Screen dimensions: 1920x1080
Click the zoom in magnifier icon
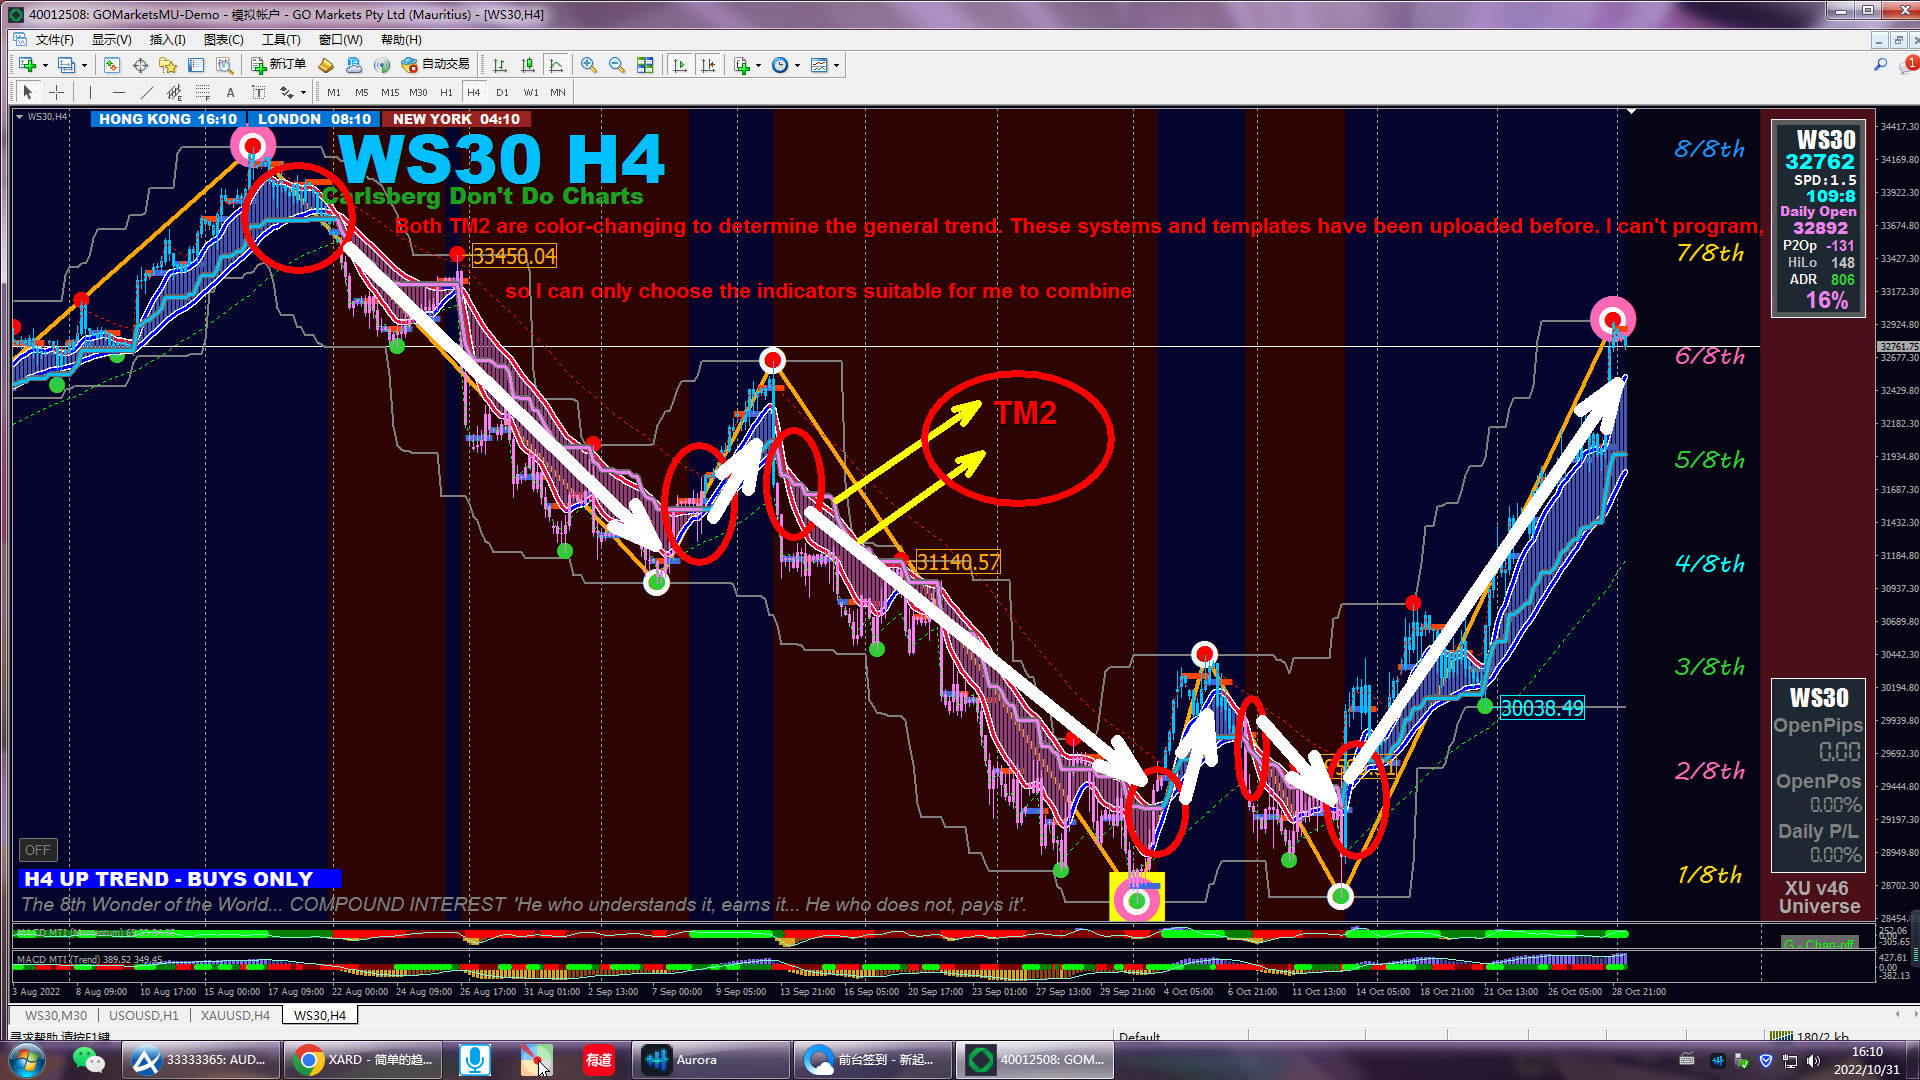point(589,65)
